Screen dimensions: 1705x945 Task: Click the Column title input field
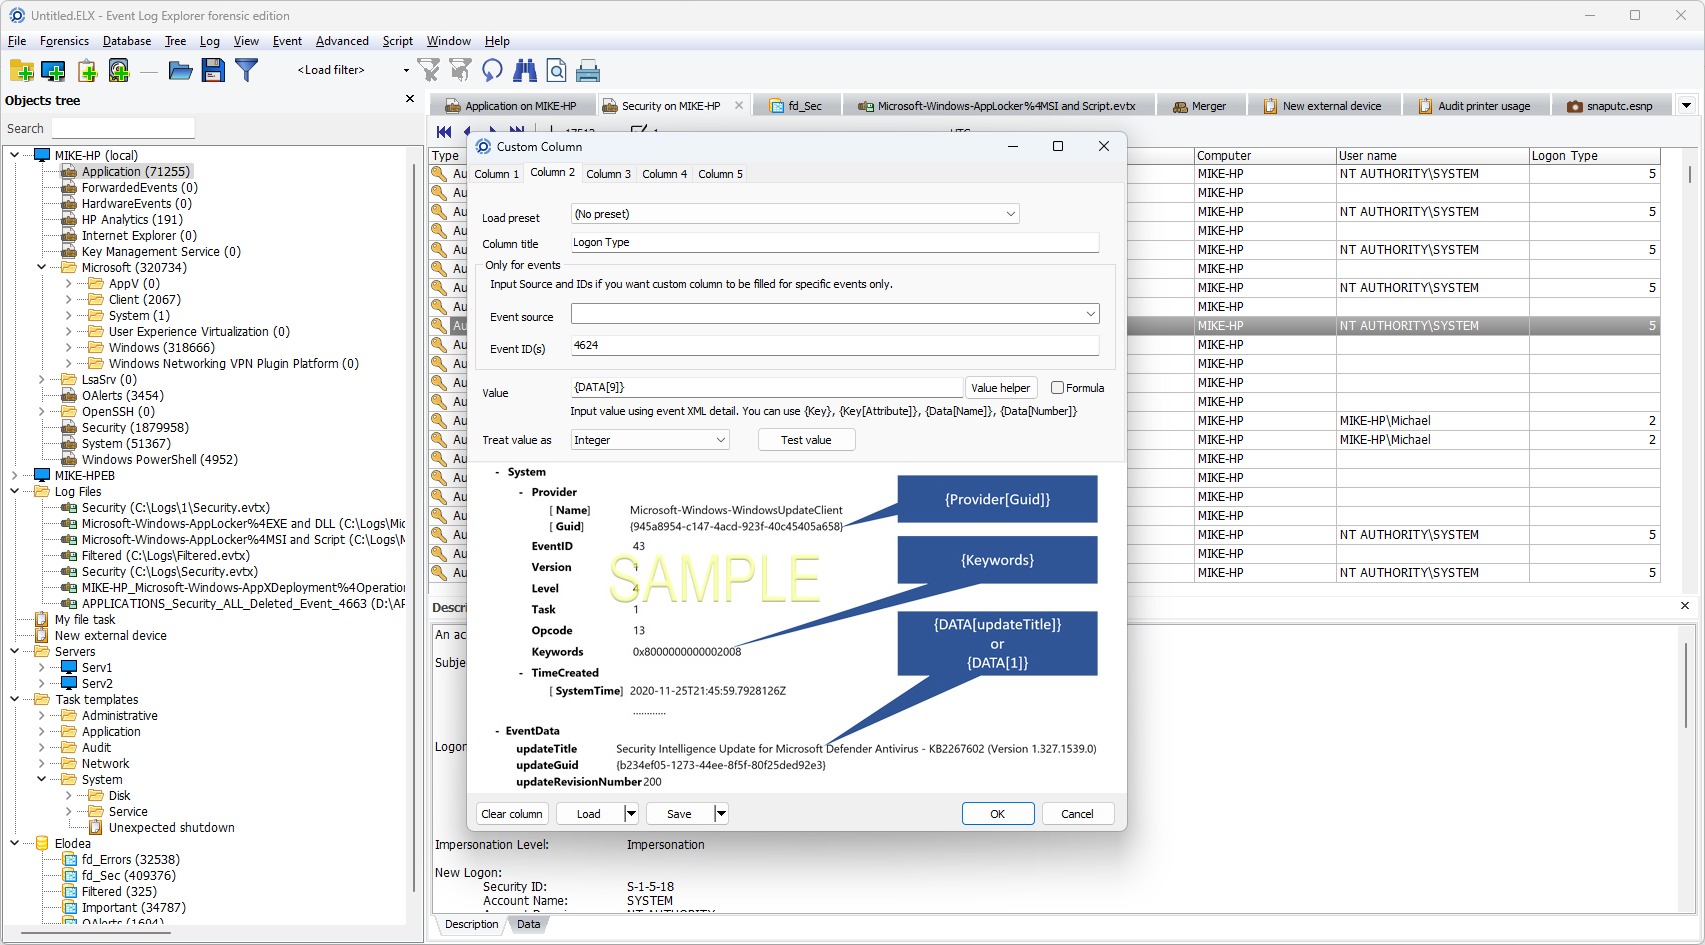coord(835,243)
